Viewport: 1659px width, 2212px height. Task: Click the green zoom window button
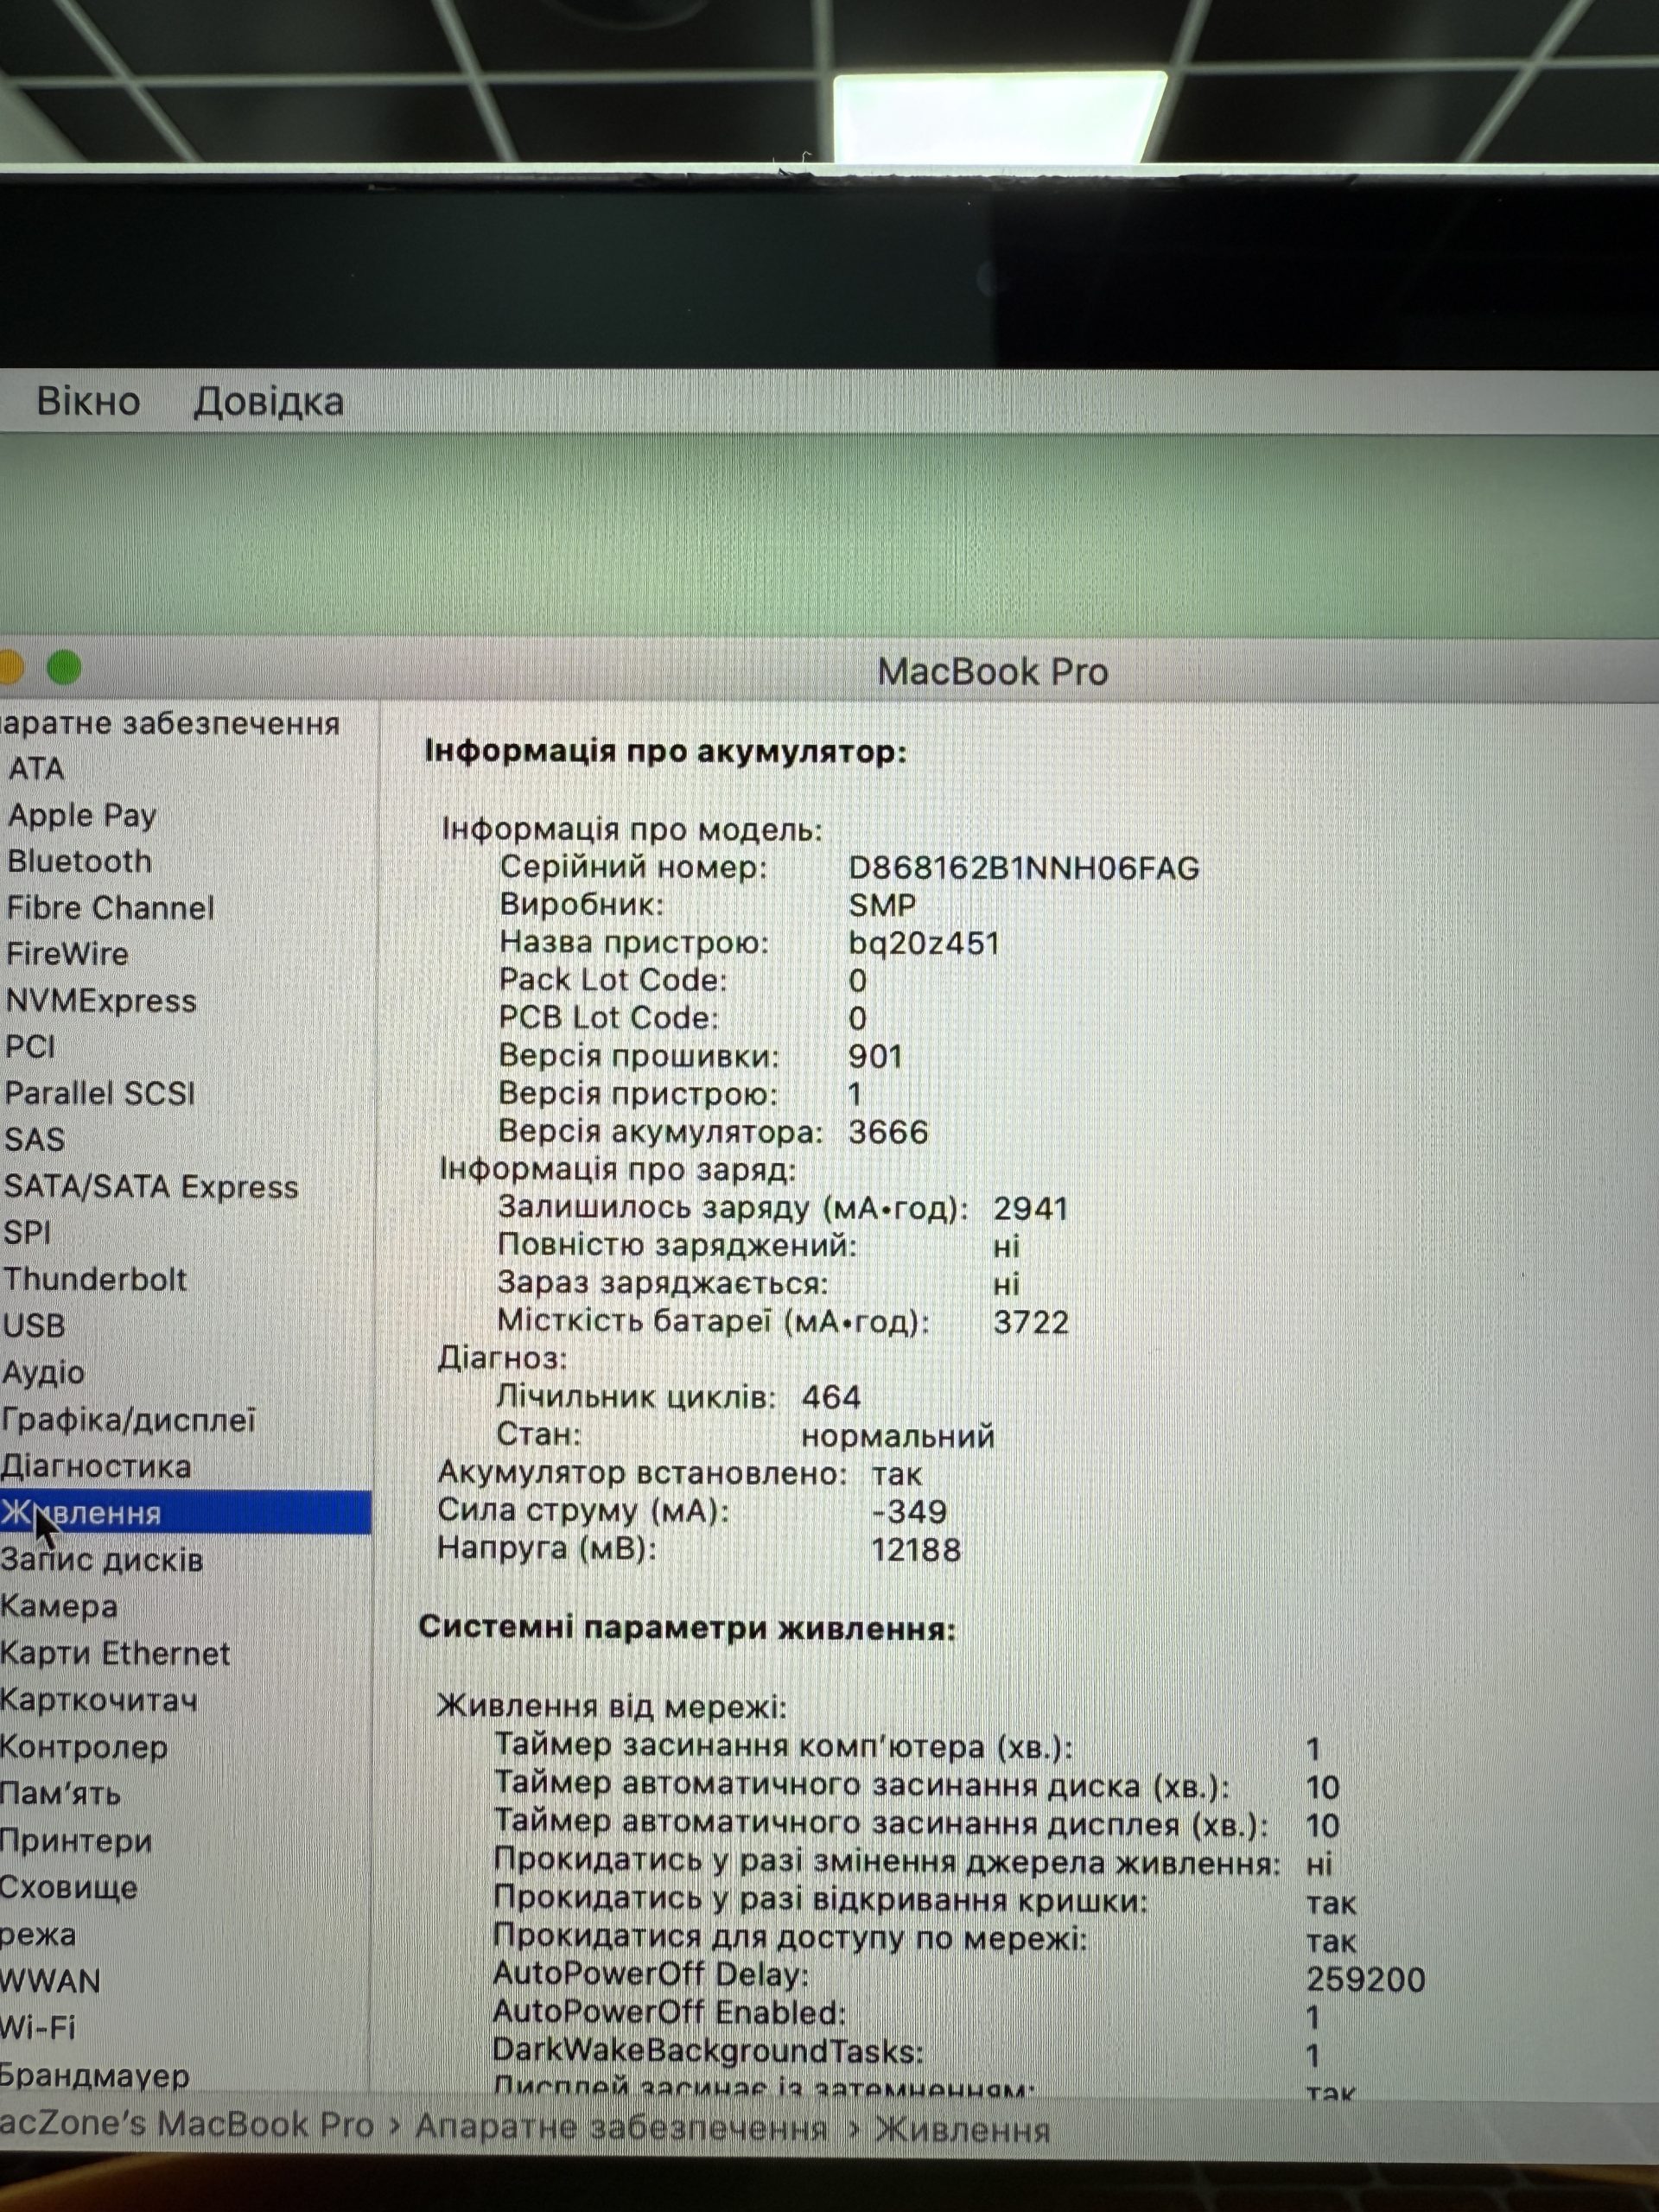tap(65, 668)
